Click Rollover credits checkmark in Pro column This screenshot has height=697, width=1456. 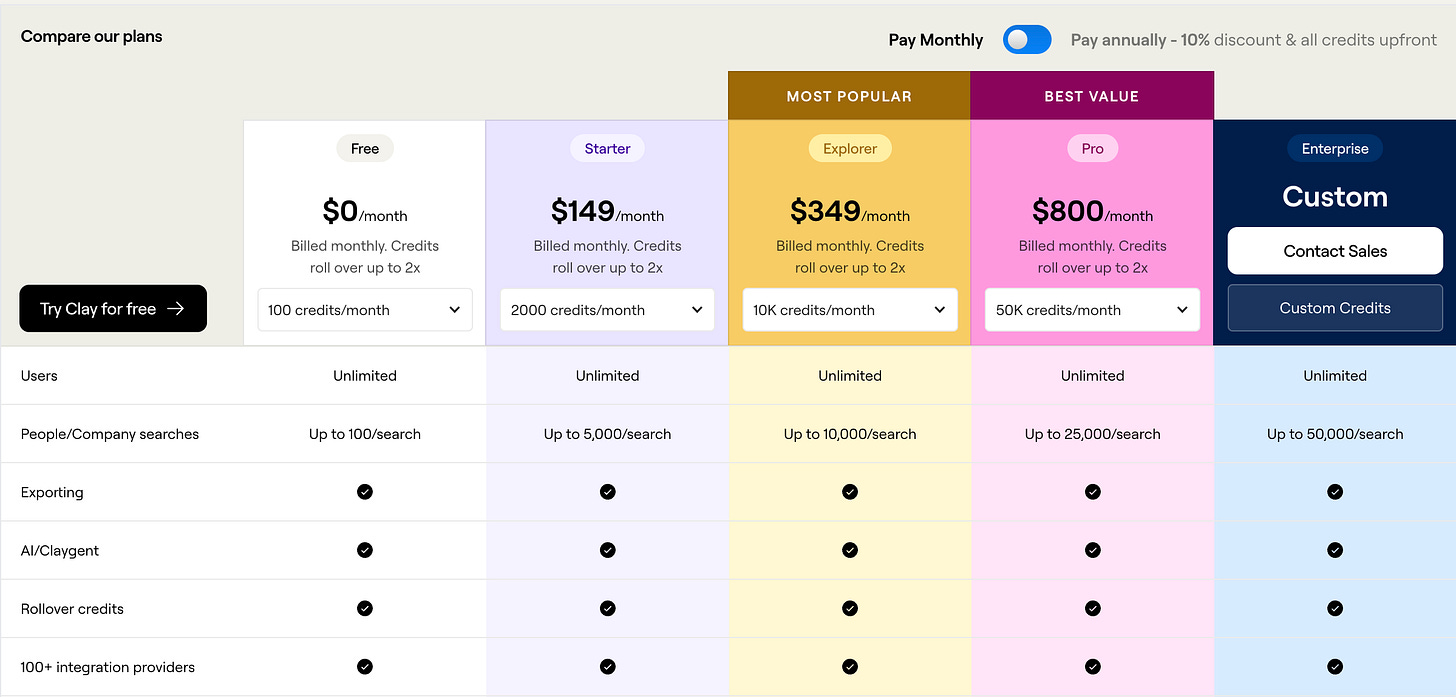[1092, 608]
